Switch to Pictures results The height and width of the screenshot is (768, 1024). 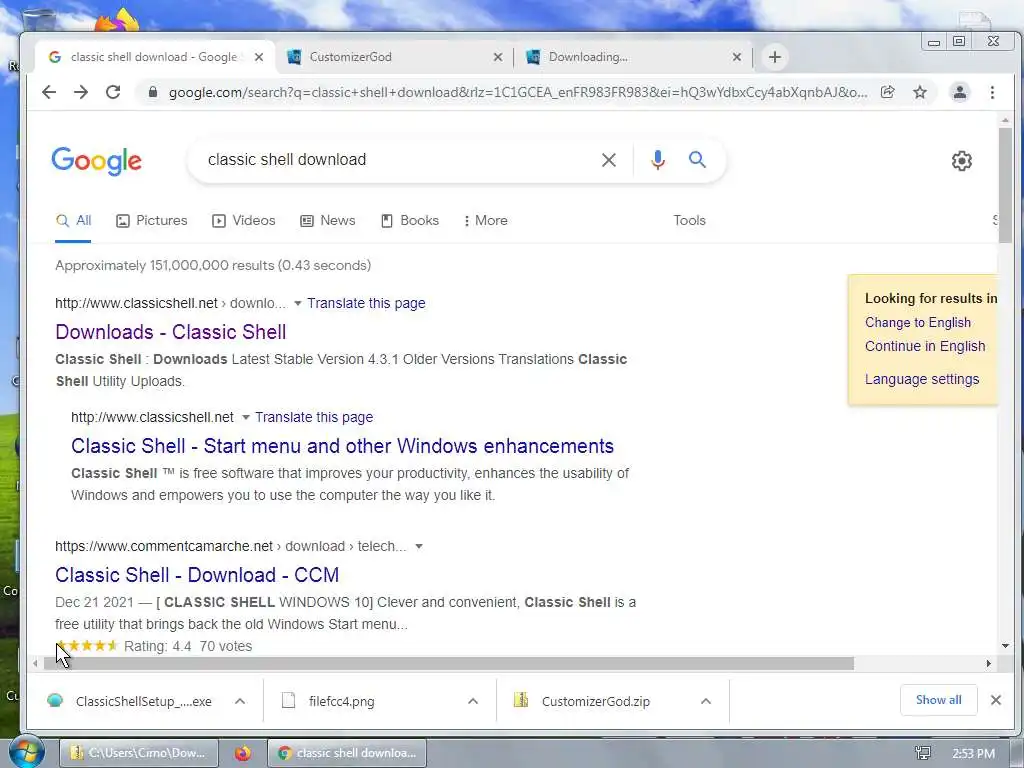tap(152, 221)
